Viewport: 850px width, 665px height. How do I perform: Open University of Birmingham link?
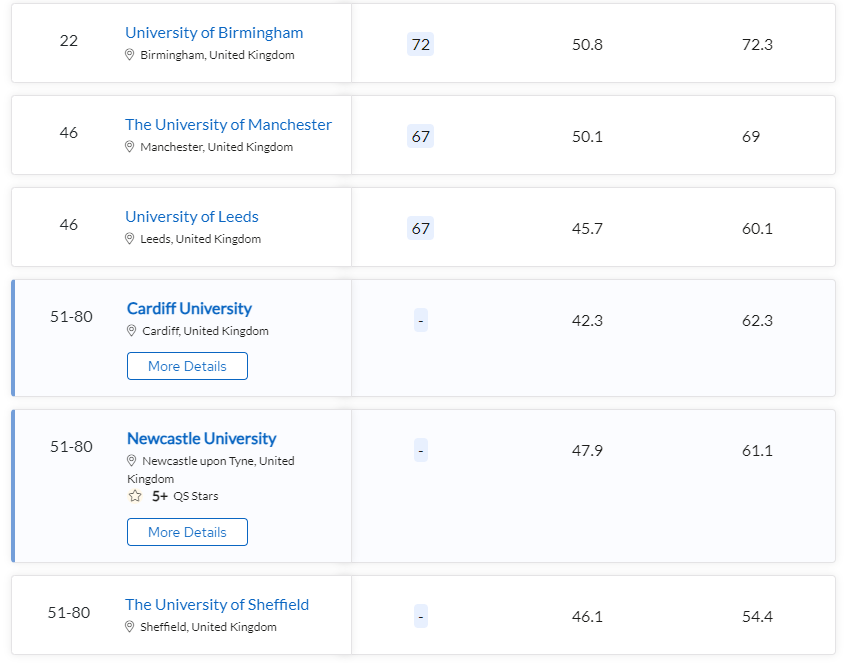pyautogui.click(x=214, y=33)
